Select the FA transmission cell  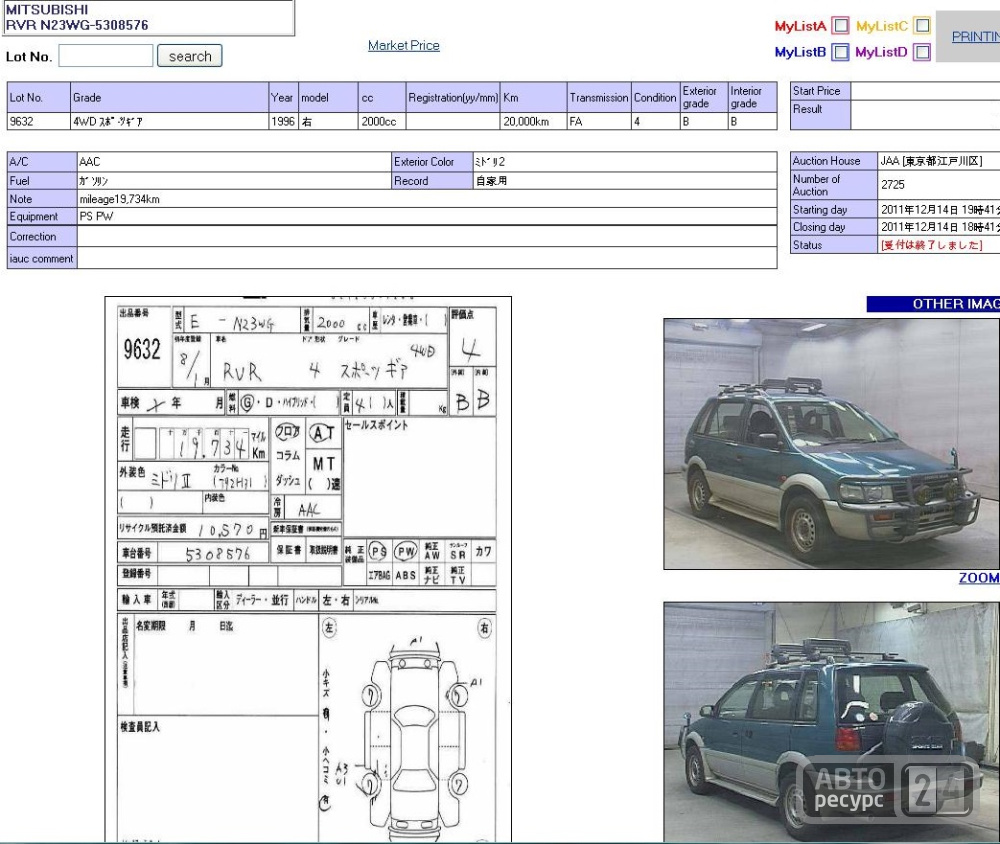pyautogui.click(x=599, y=121)
